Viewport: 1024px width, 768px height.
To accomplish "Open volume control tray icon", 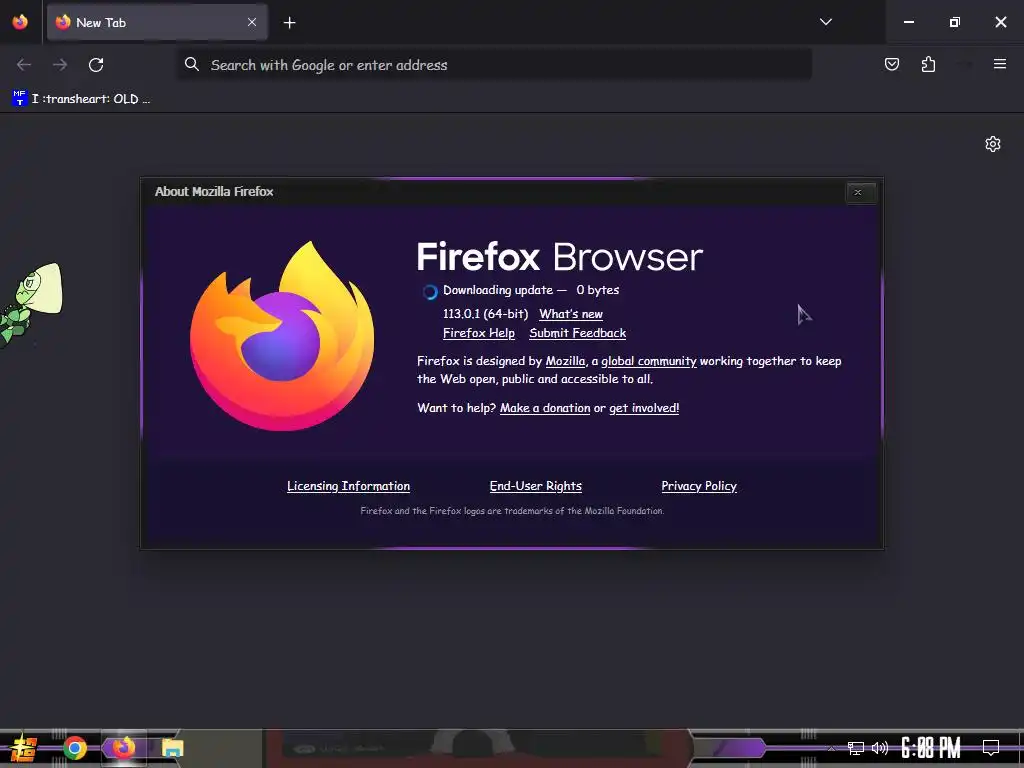I will [880, 748].
